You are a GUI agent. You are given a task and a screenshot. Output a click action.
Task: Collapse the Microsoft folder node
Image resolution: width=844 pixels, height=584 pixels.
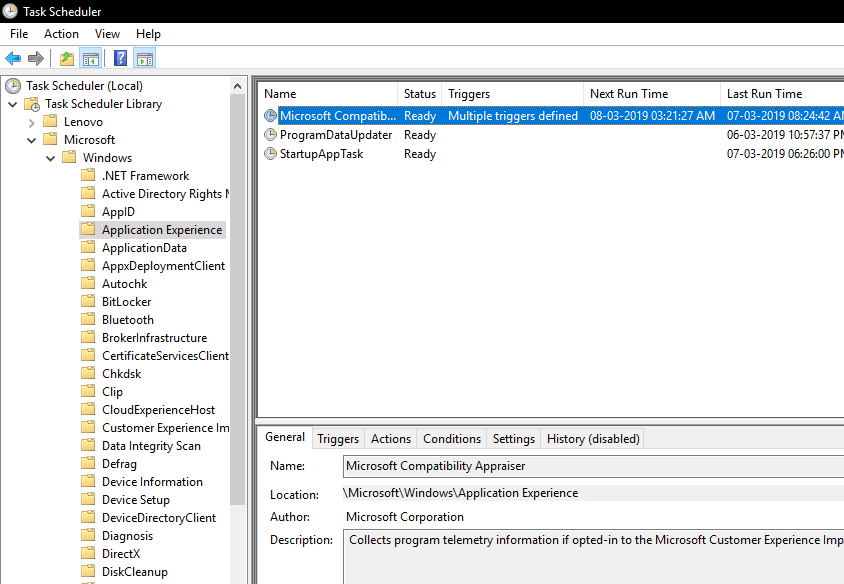[32, 140]
